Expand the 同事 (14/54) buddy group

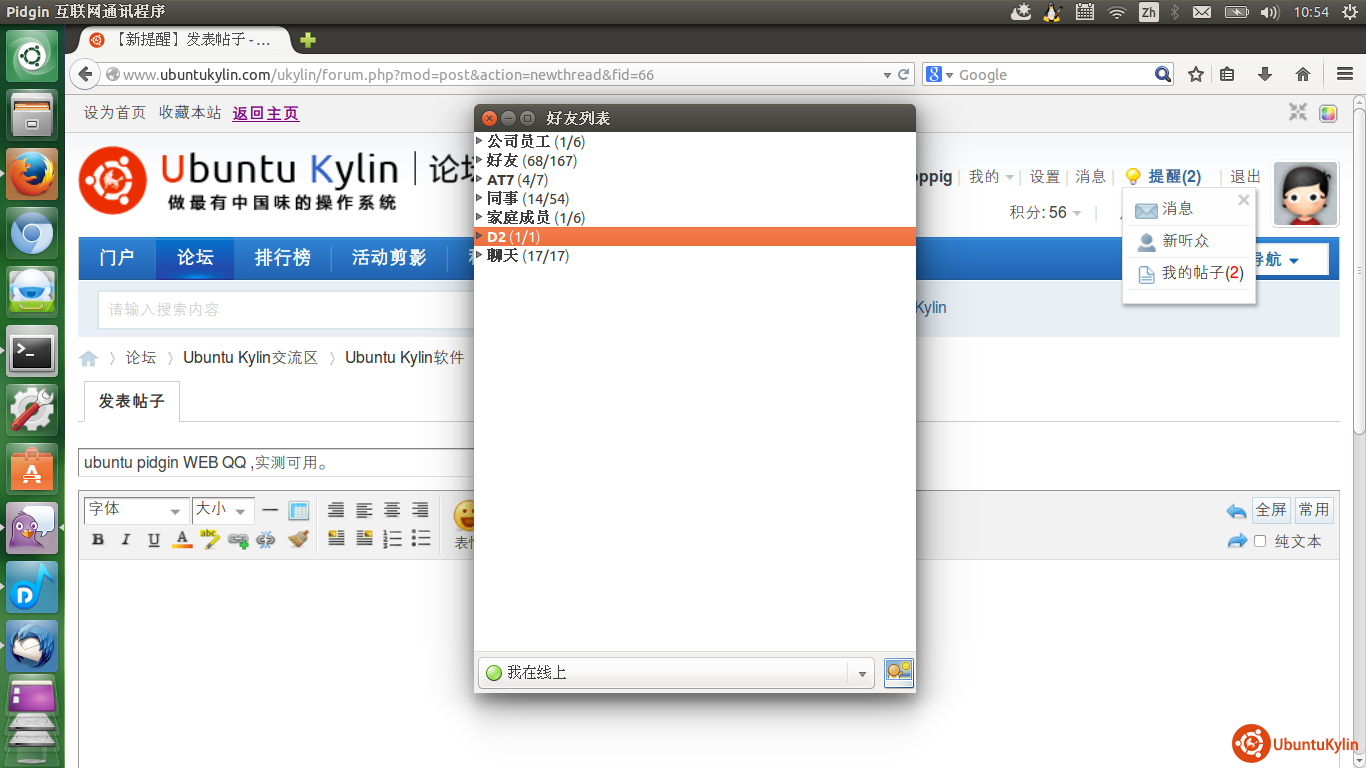(x=480, y=198)
